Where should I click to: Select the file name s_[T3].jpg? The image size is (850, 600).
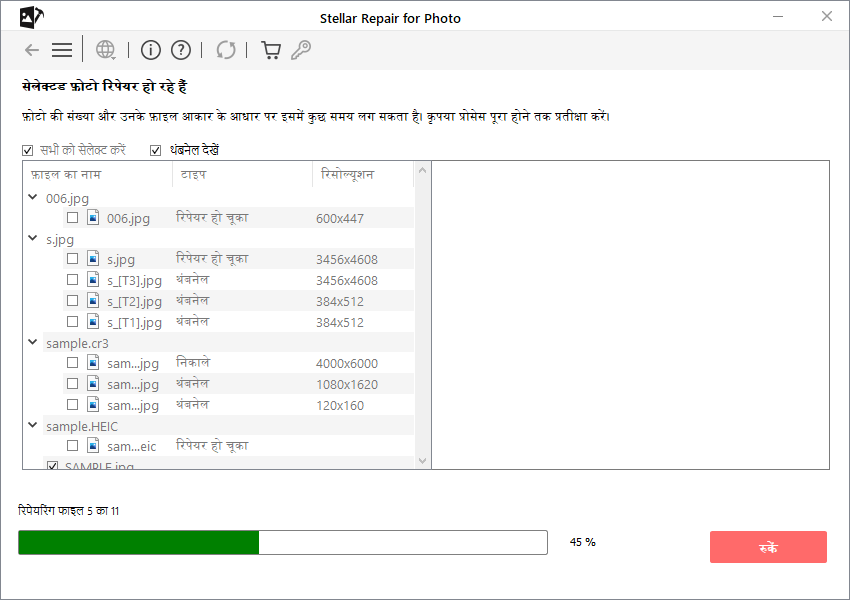tap(134, 281)
